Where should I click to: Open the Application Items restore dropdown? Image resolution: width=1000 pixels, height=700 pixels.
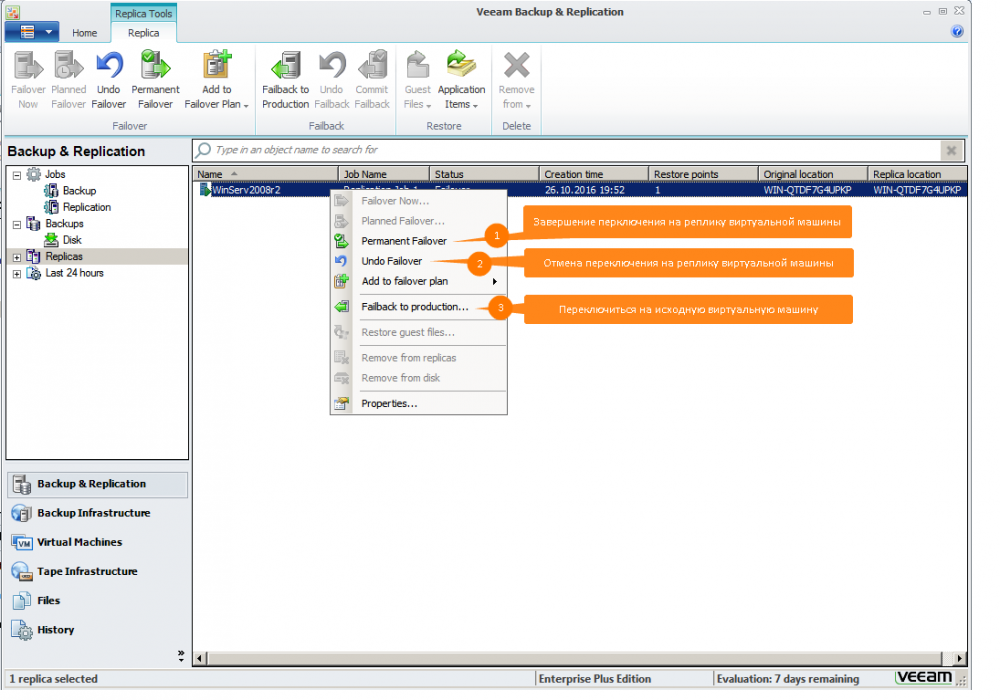(461, 80)
